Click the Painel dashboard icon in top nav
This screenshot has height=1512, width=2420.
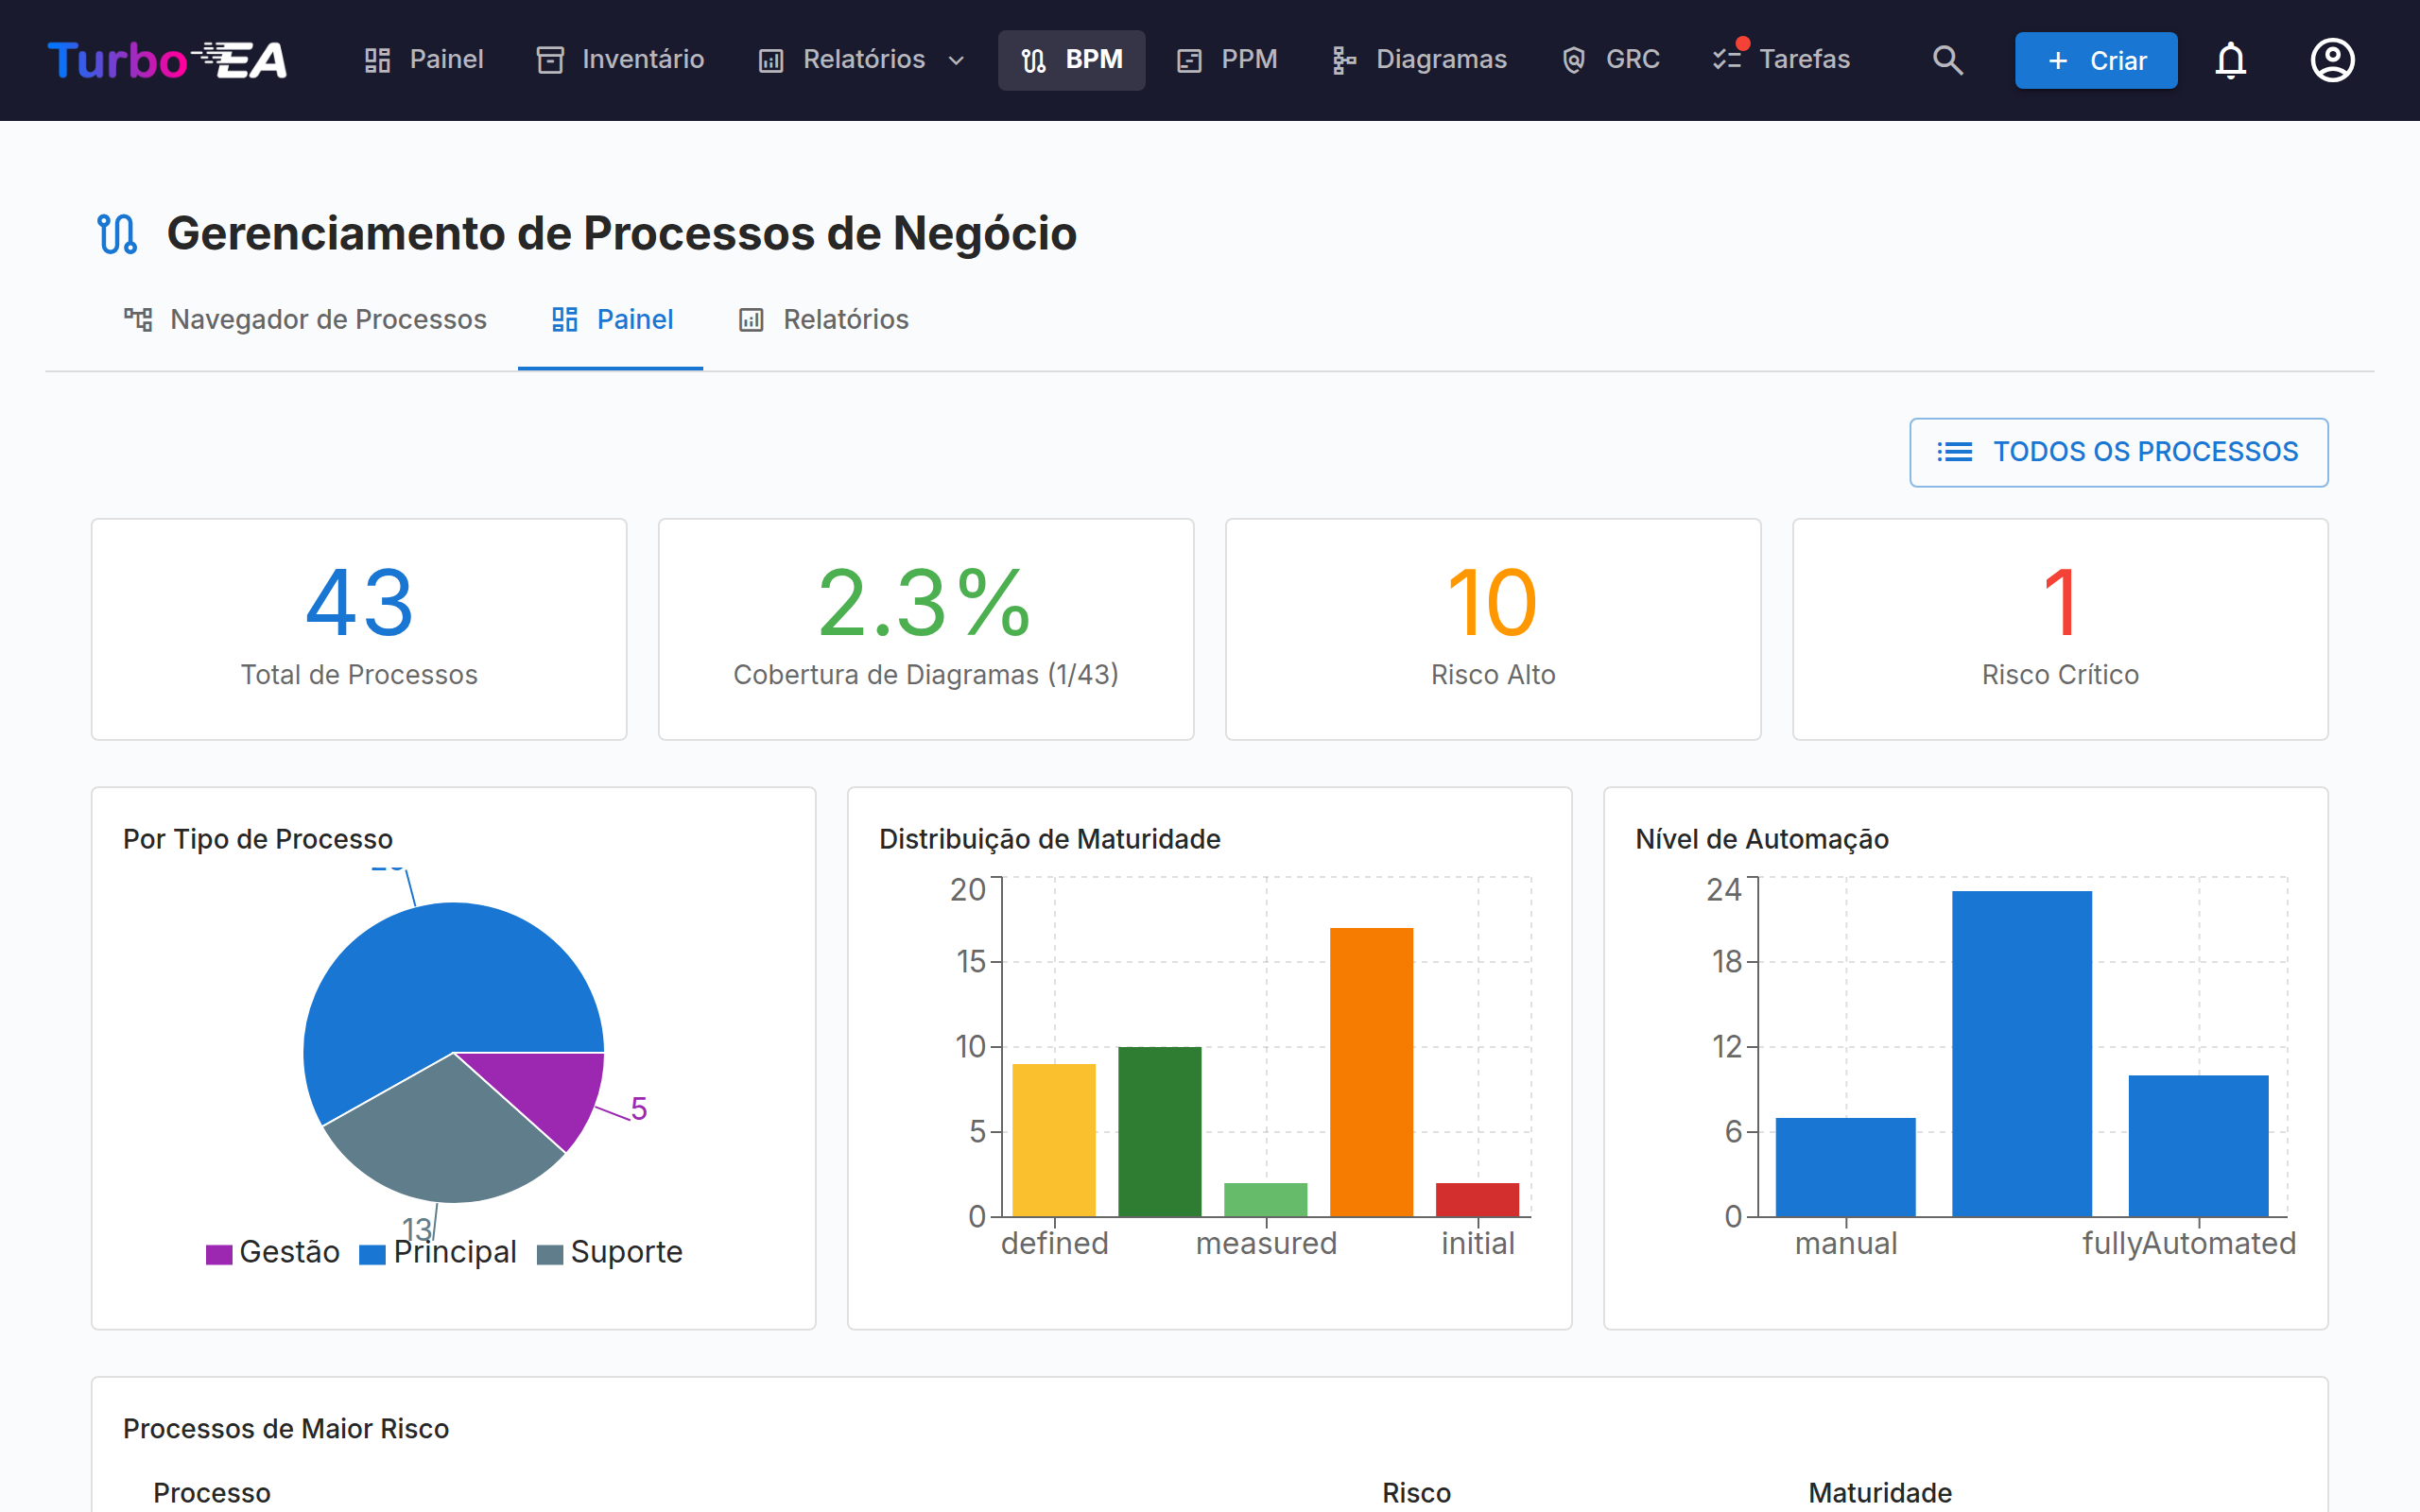pos(377,60)
